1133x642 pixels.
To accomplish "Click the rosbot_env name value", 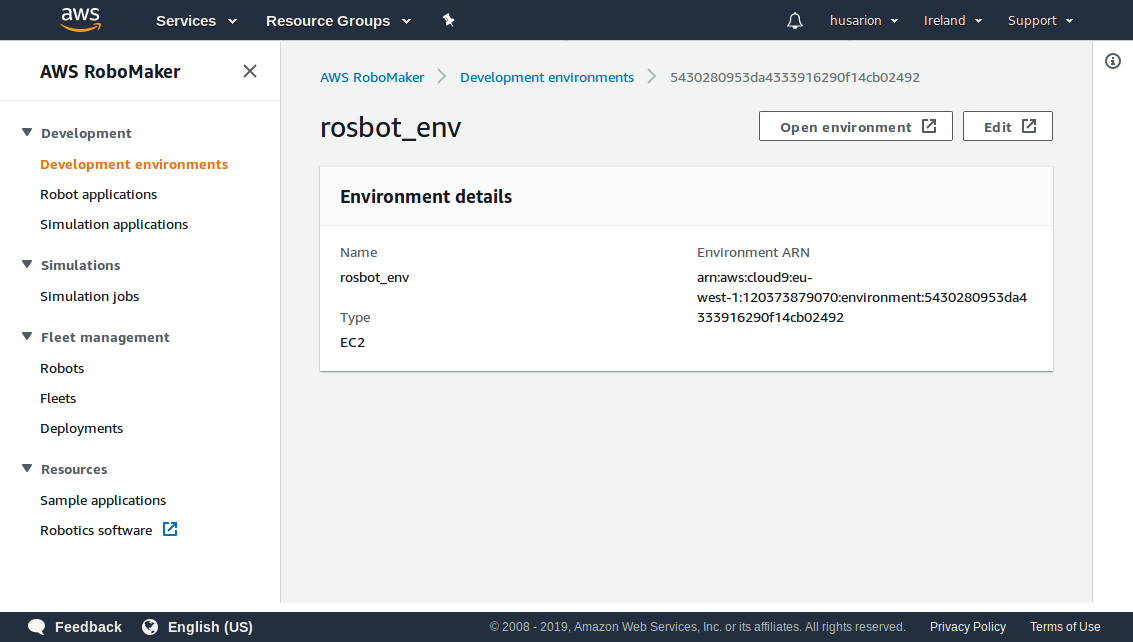I will coord(374,278).
